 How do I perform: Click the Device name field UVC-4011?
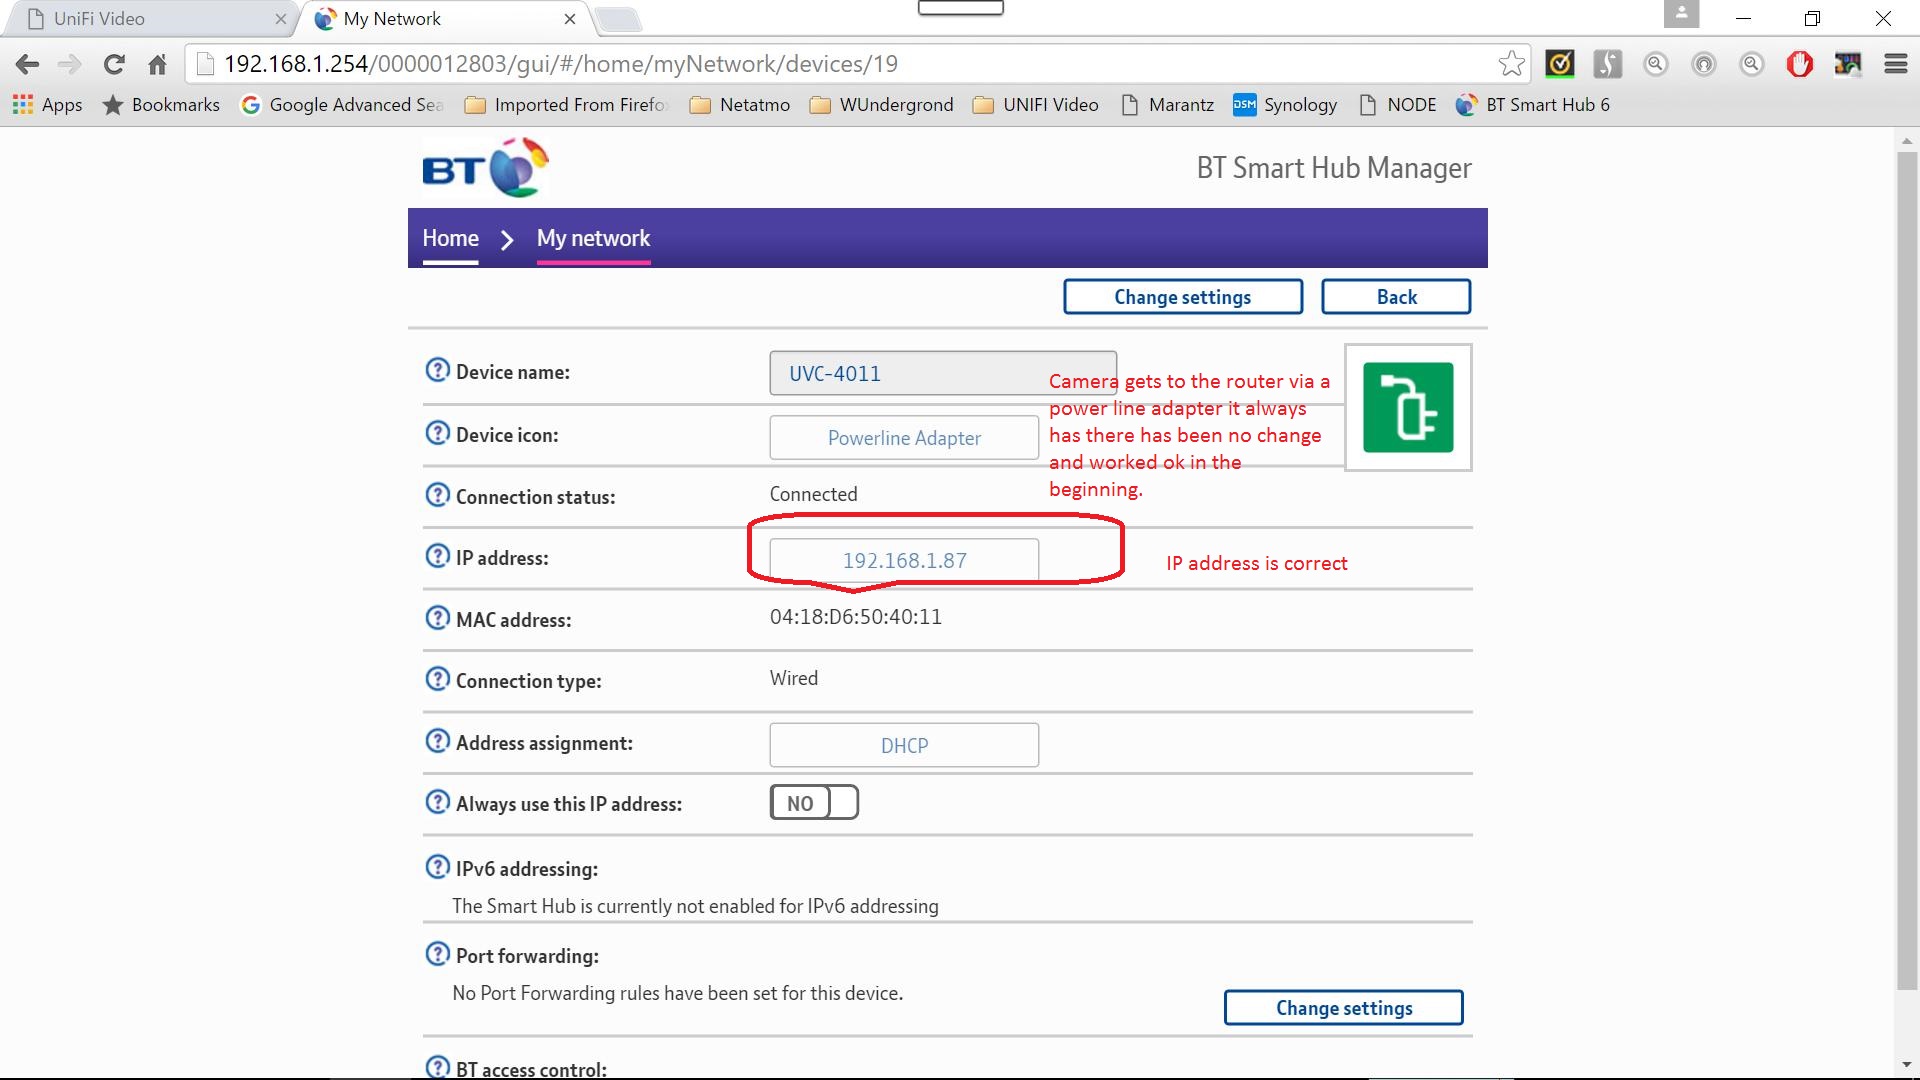point(943,373)
